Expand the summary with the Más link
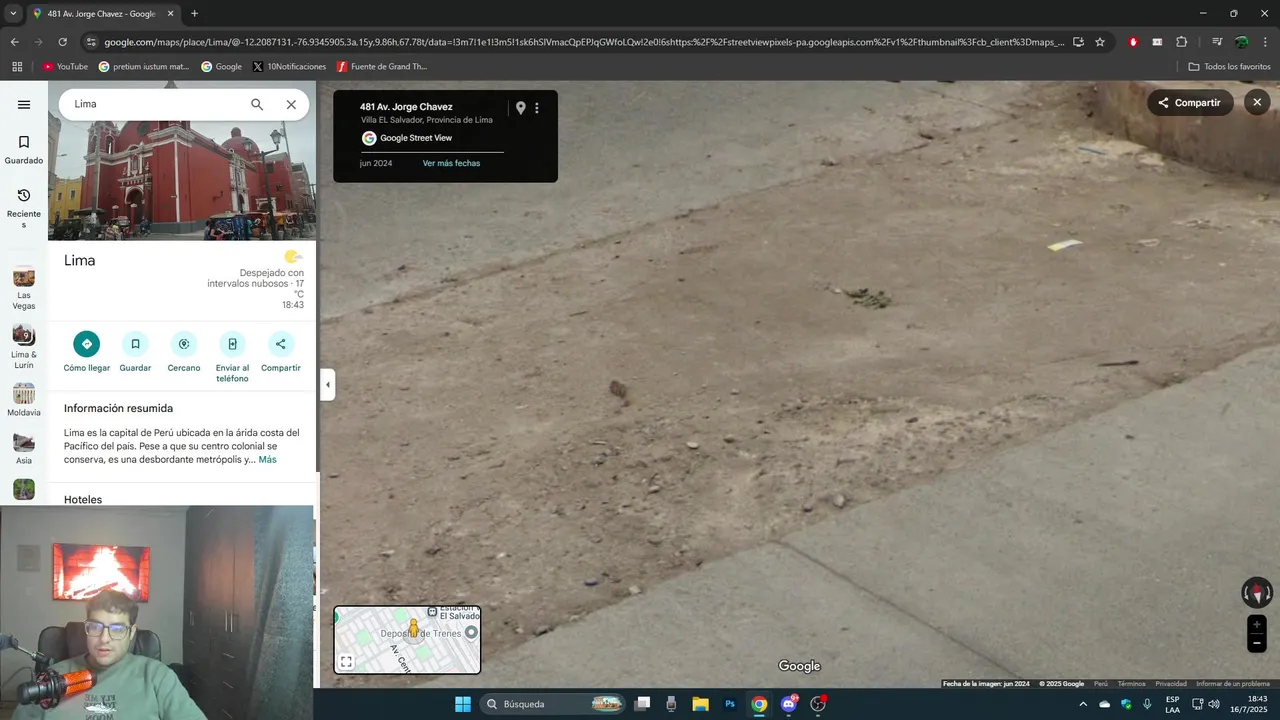 pos(267,460)
